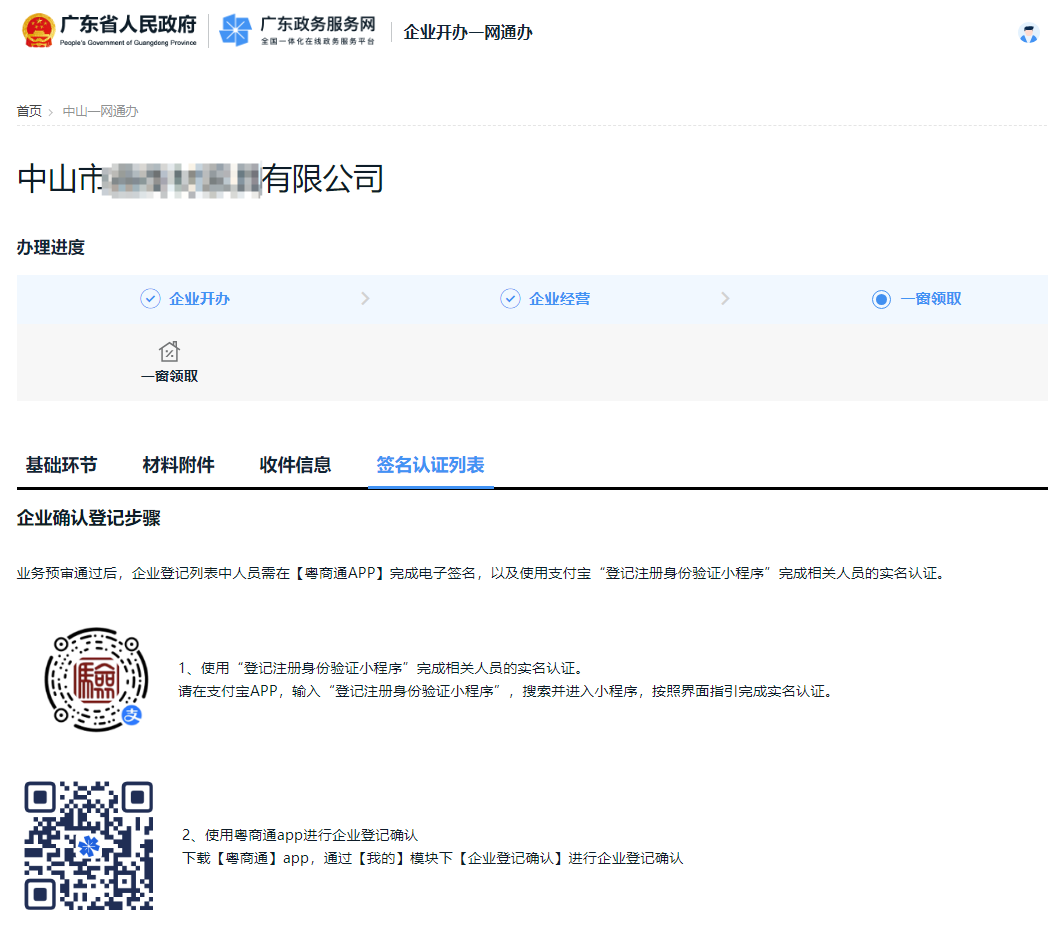Click the 一窗领取 certificate icon
Screen dimensions: 1048x930
coord(169,349)
